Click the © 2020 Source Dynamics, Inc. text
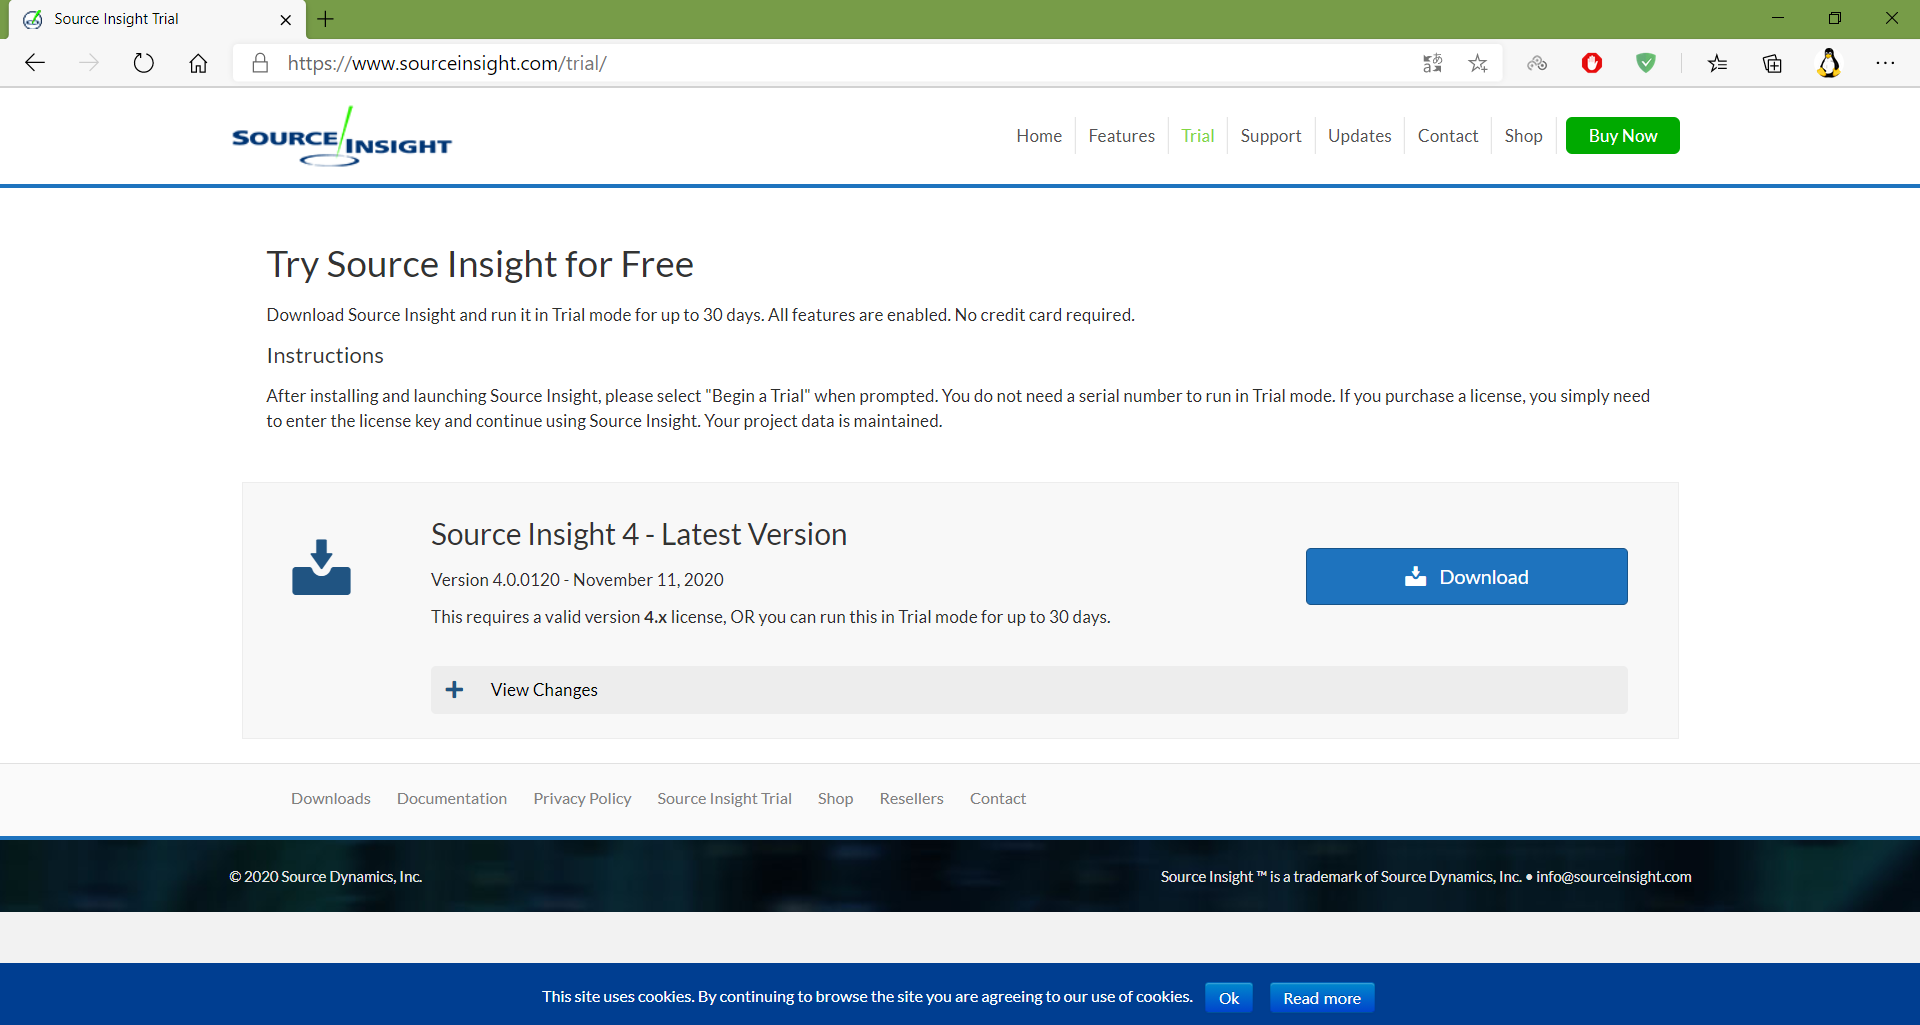The height and width of the screenshot is (1025, 1920). (326, 877)
